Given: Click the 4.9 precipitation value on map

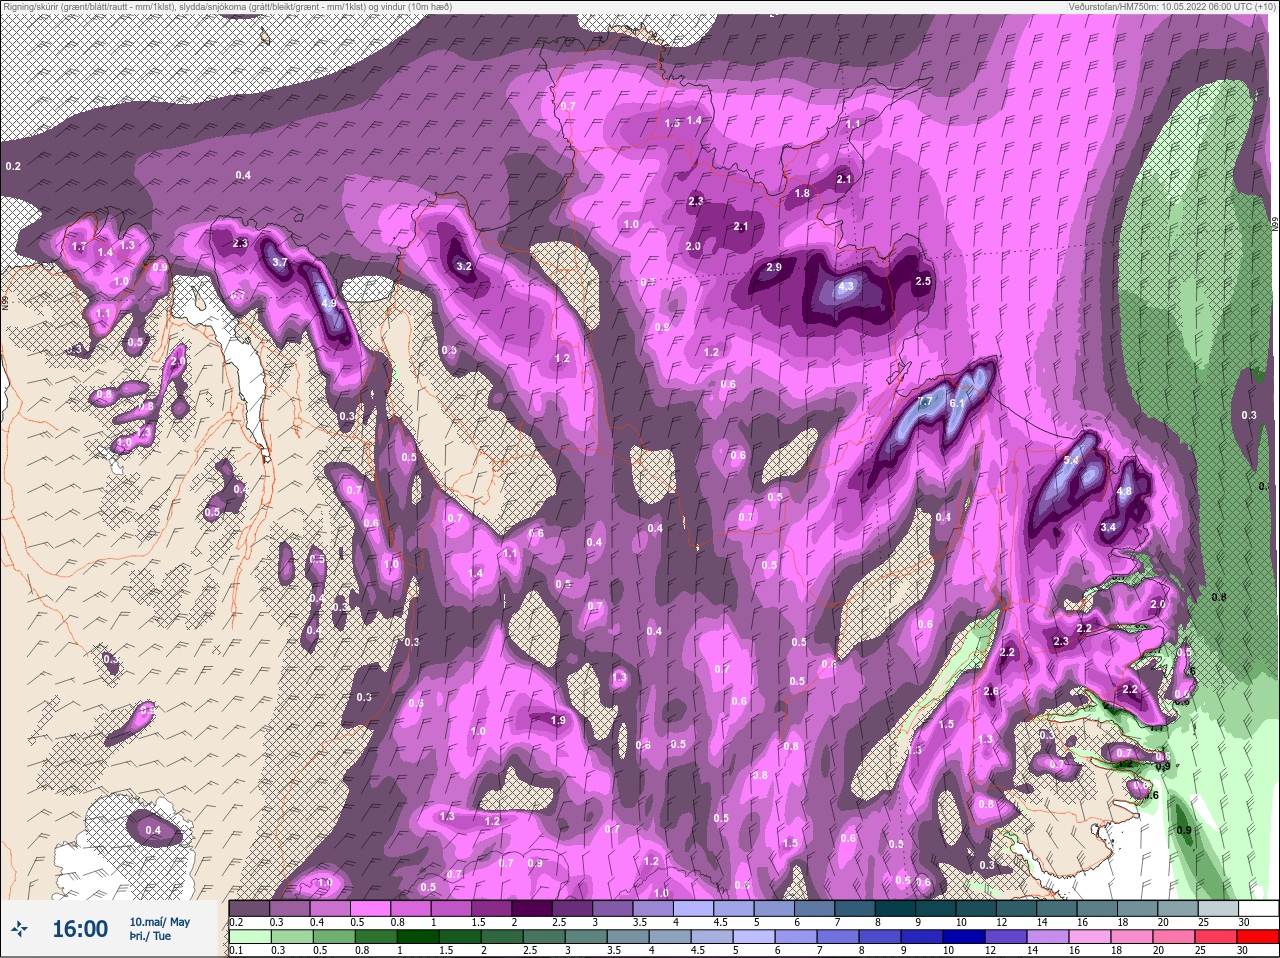Looking at the screenshot, I should 329,304.
